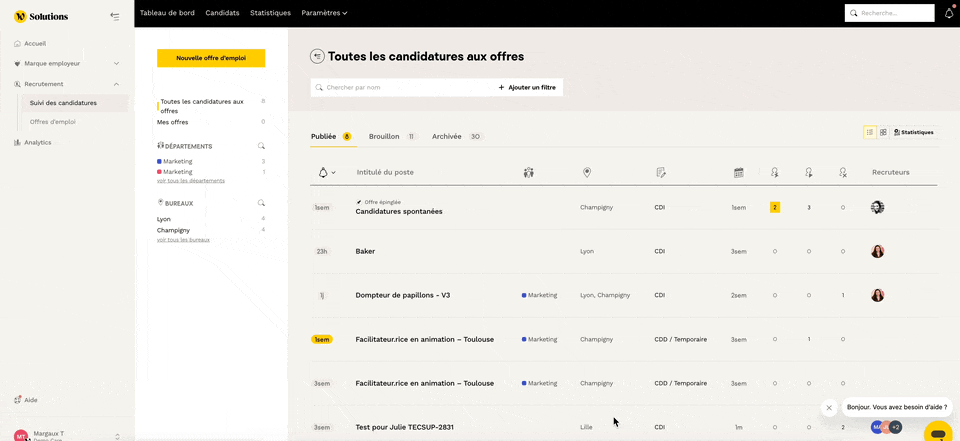Open the alert bell sort dropdown

coord(326,172)
